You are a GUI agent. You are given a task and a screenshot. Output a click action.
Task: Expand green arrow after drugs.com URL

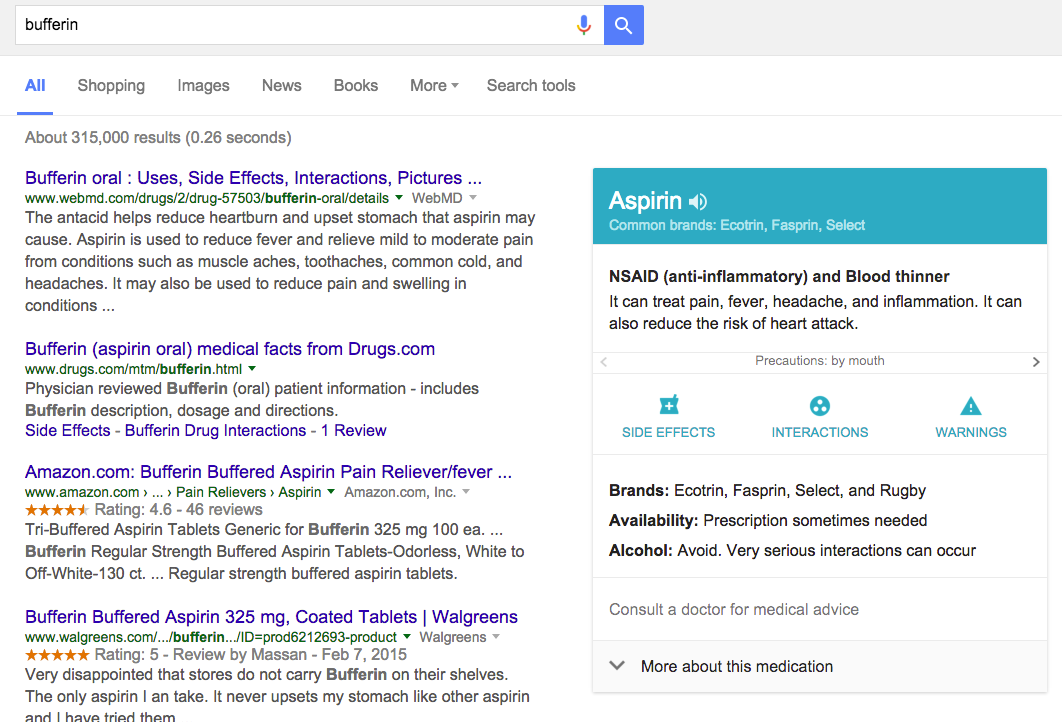pos(252,369)
